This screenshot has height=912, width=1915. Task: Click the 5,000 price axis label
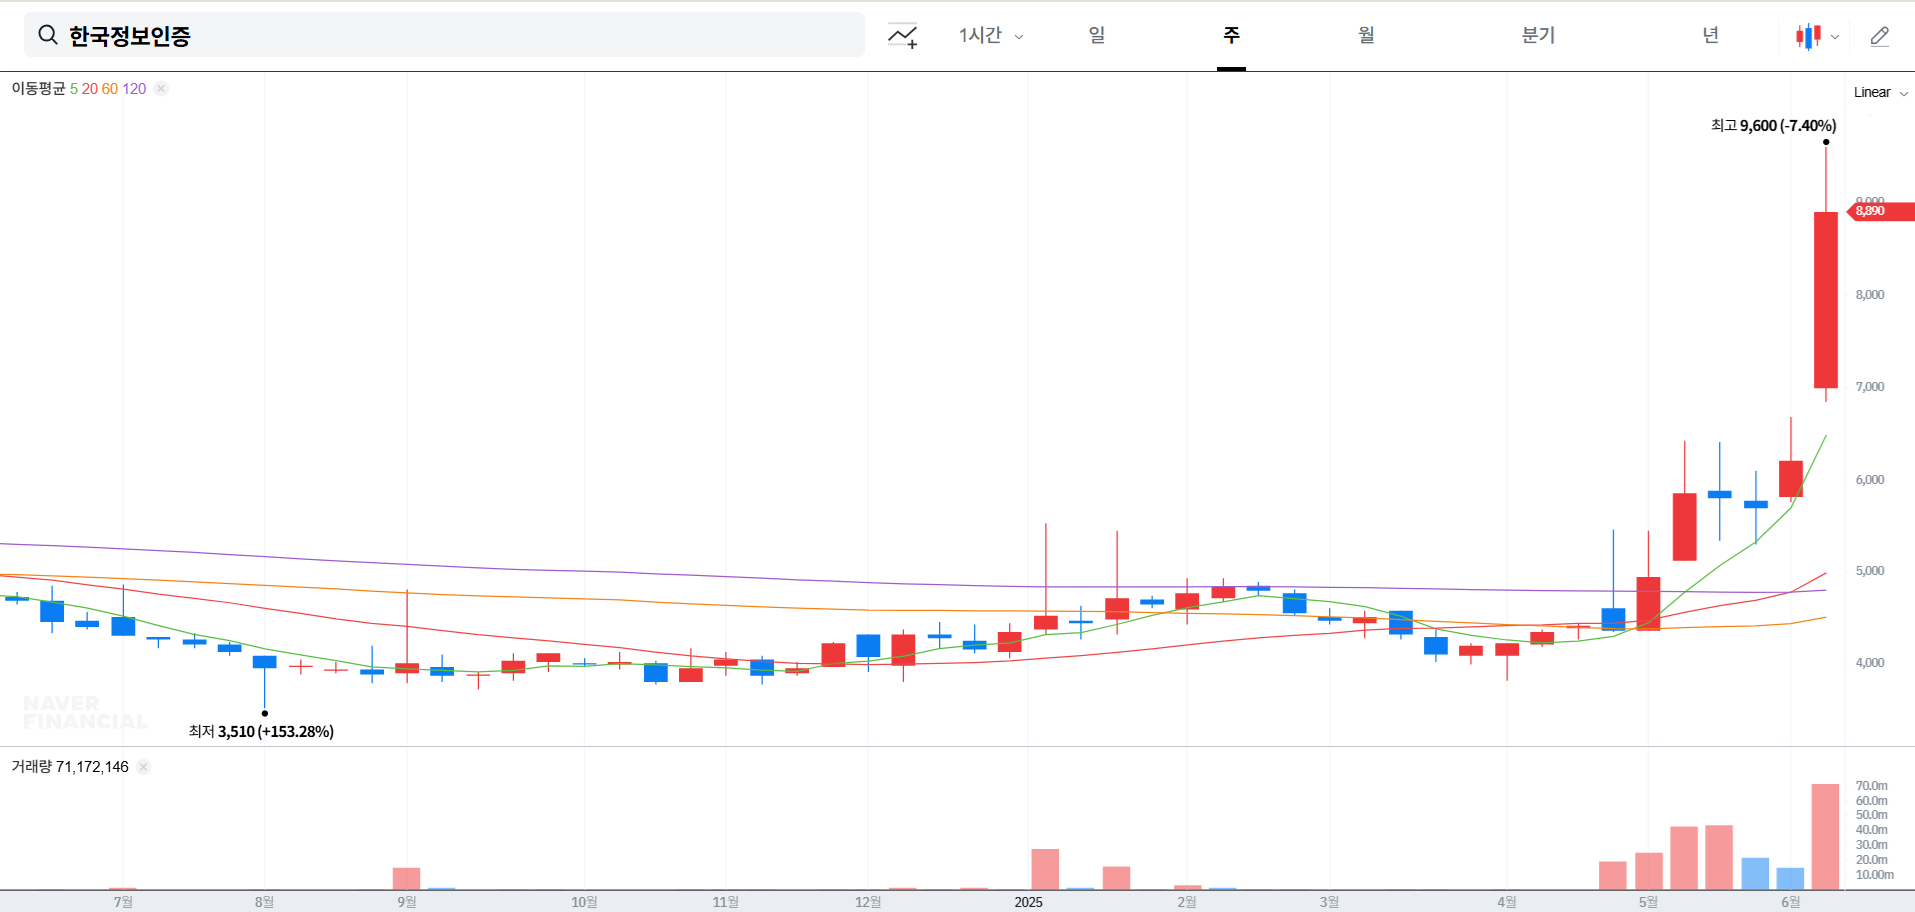click(1870, 571)
